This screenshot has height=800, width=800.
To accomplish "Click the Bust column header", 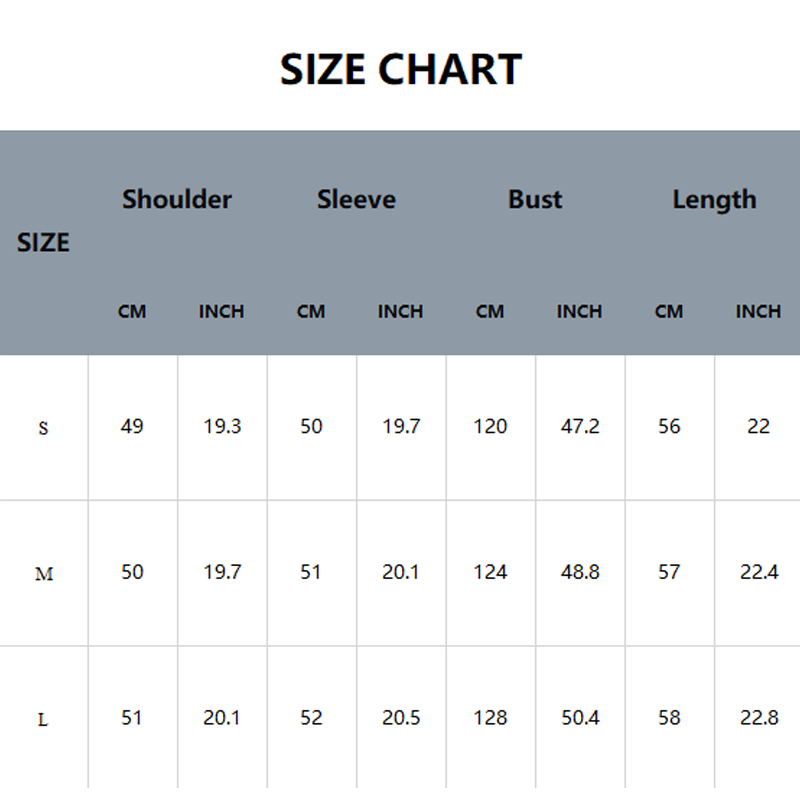I will pyautogui.click(x=535, y=199).
